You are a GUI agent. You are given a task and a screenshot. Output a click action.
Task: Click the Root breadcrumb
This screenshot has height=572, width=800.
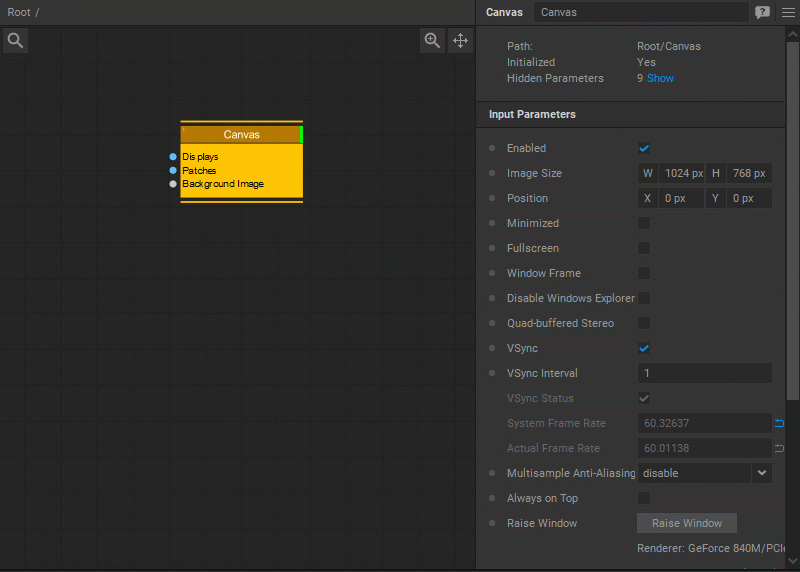[x=19, y=12]
